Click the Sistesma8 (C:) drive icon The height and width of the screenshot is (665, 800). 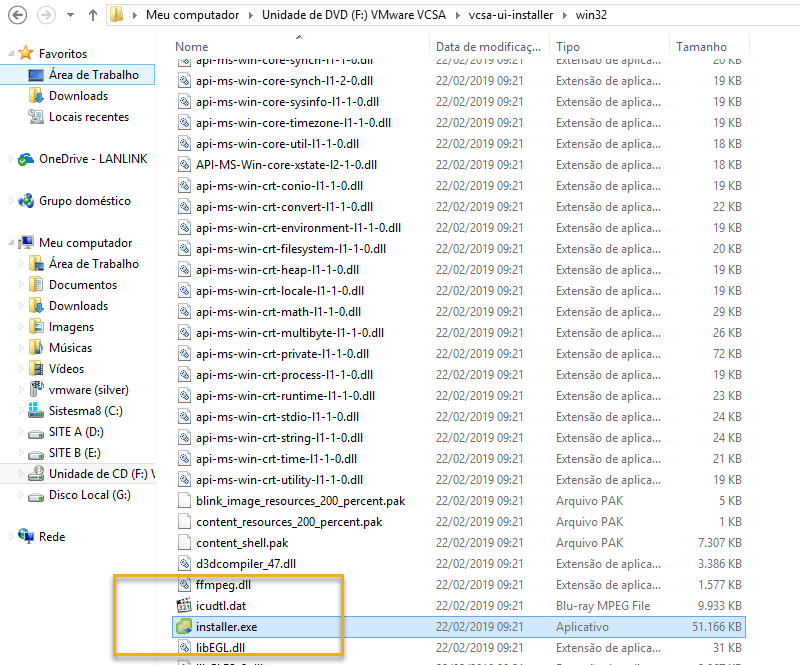tap(36, 411)
